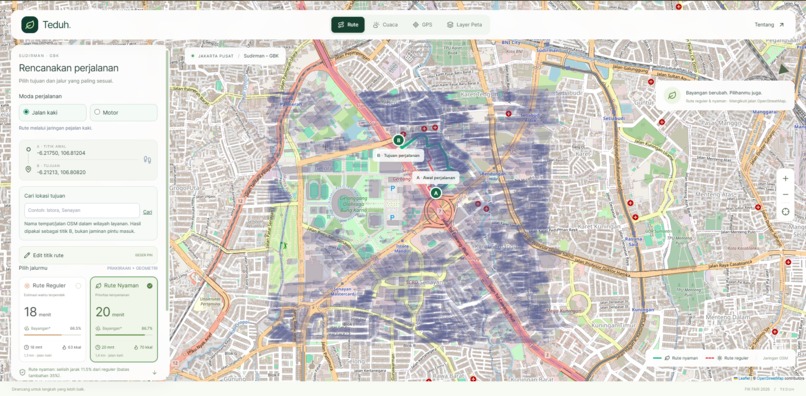806x396 pixels.
Task: Click the Pilih jalurmu heading
Action: pyautogui.click(x=33, y=268)
